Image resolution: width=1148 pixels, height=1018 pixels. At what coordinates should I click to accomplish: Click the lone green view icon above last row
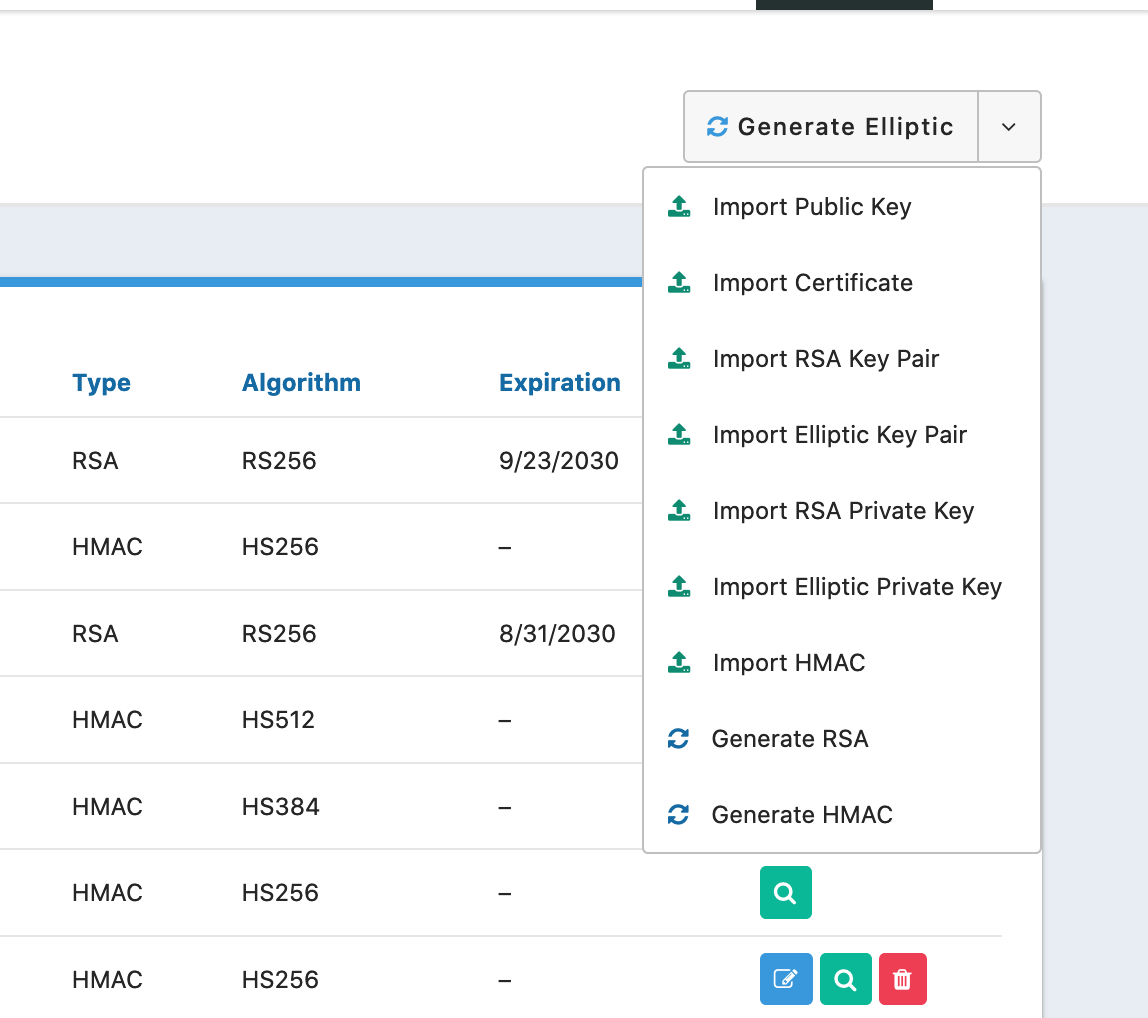(786, 892)
